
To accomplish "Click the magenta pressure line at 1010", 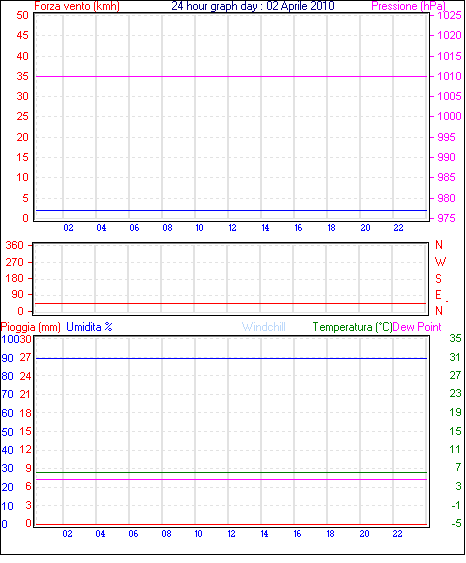I will [232, 76].
